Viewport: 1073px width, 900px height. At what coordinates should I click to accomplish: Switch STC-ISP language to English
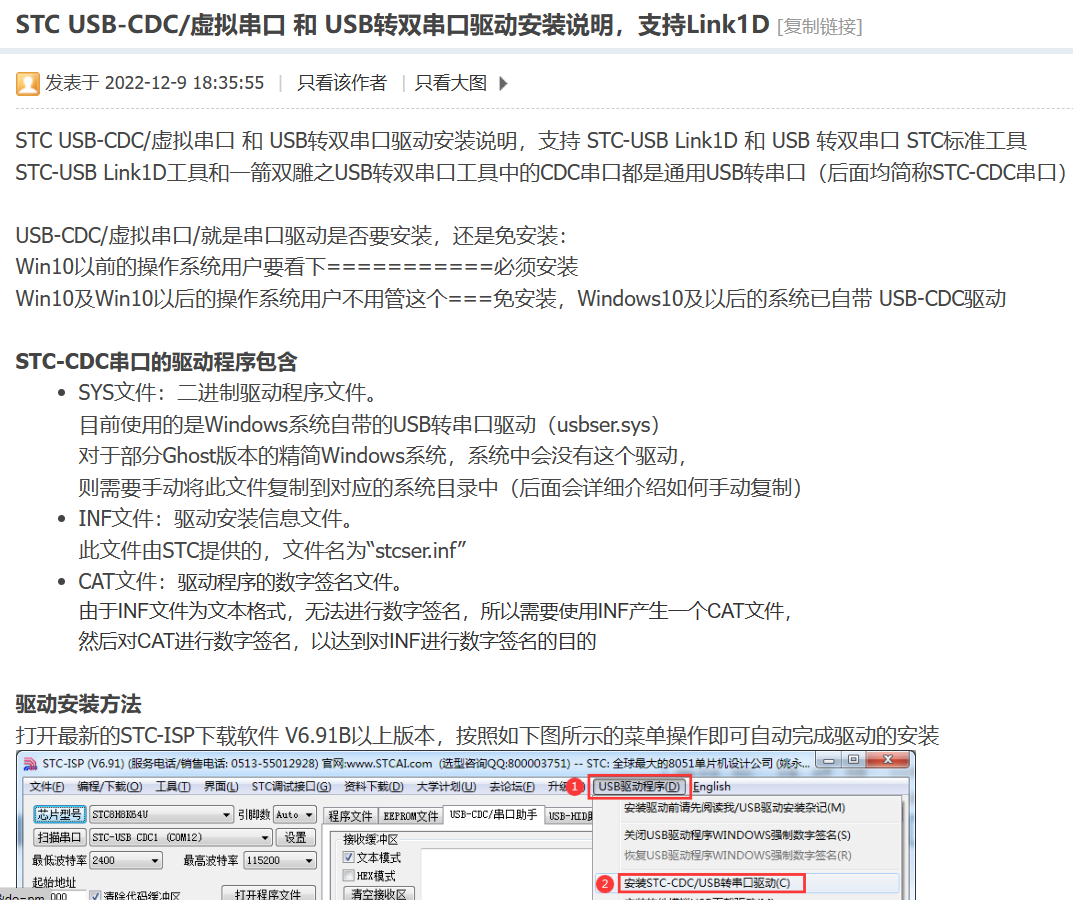click(x=712, y=786)
